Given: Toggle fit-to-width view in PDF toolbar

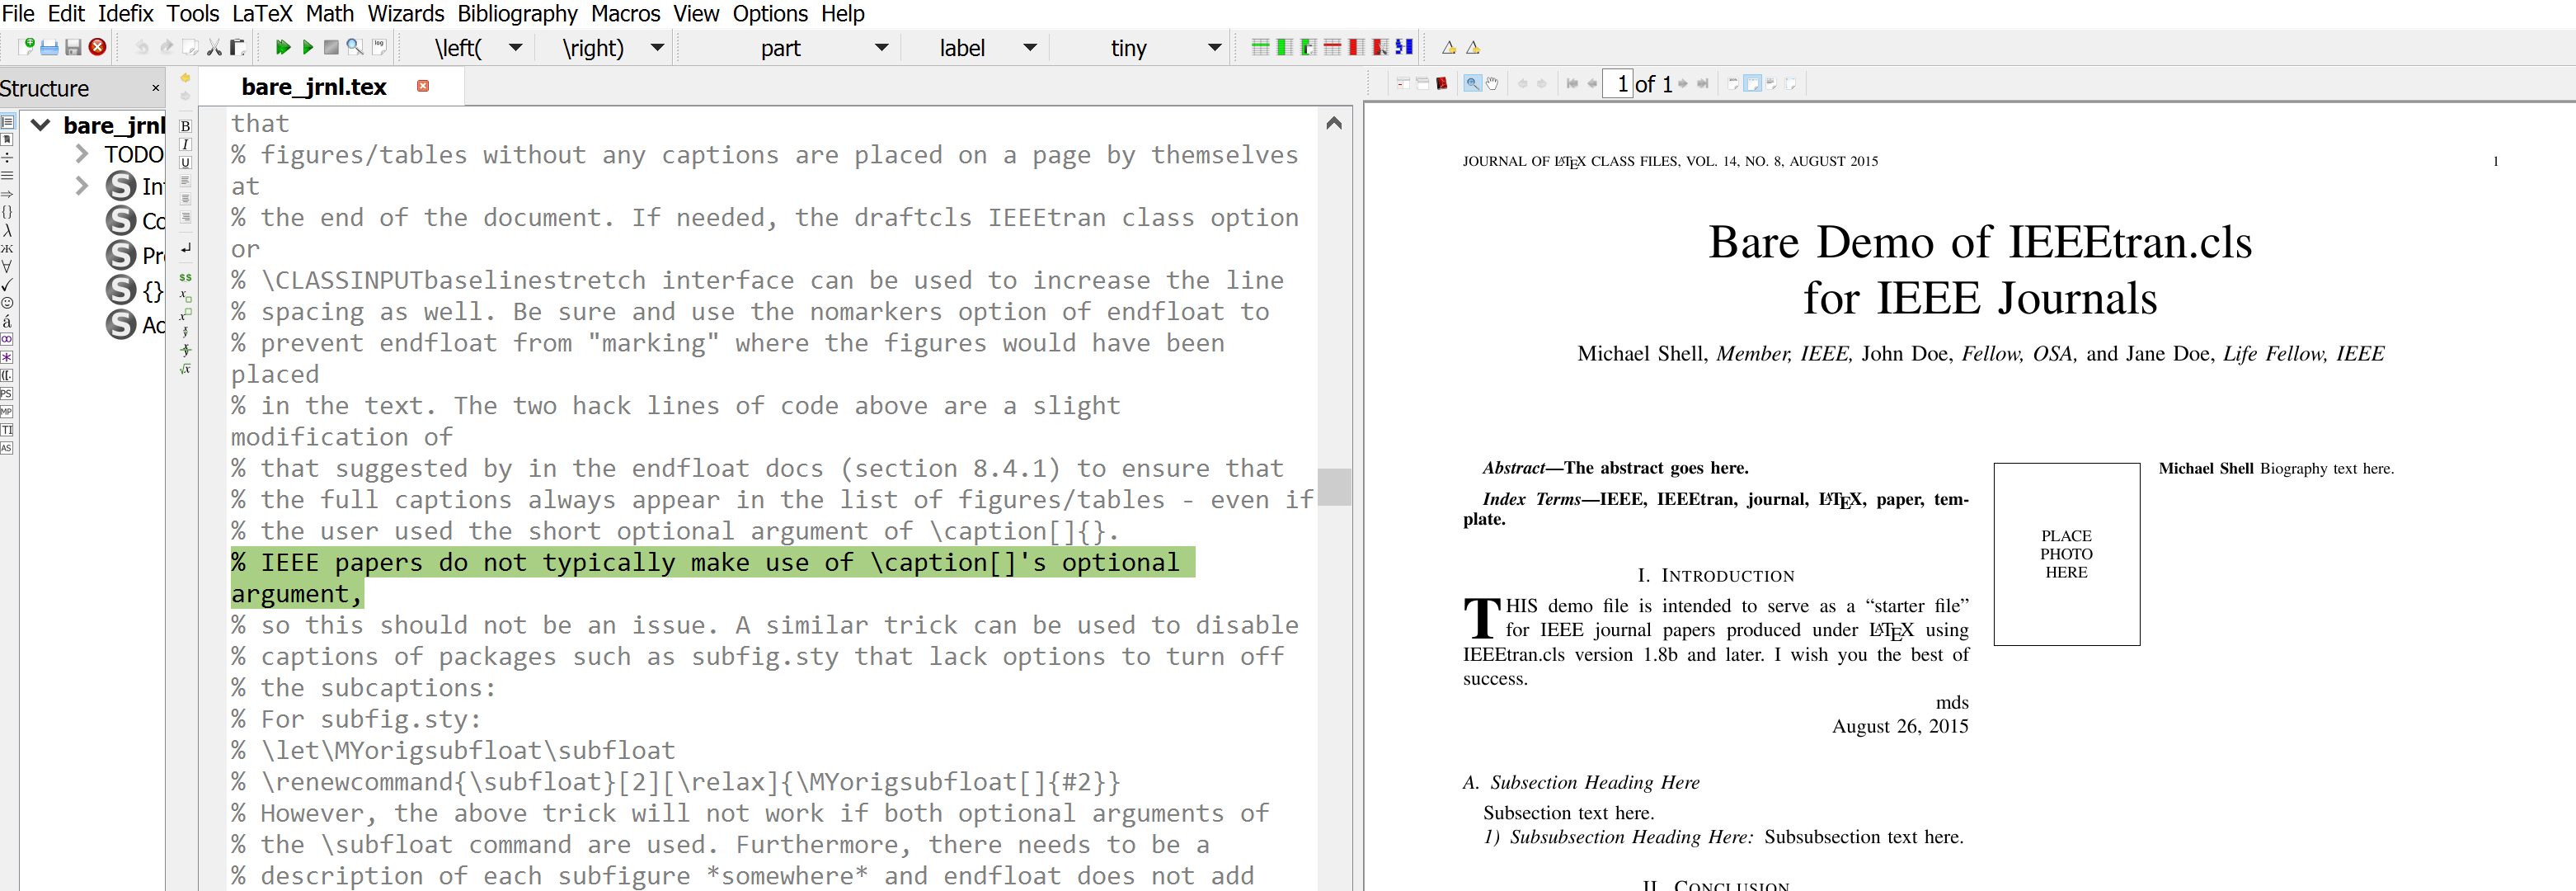Looking at the screenshot, I should [1752, 84].
